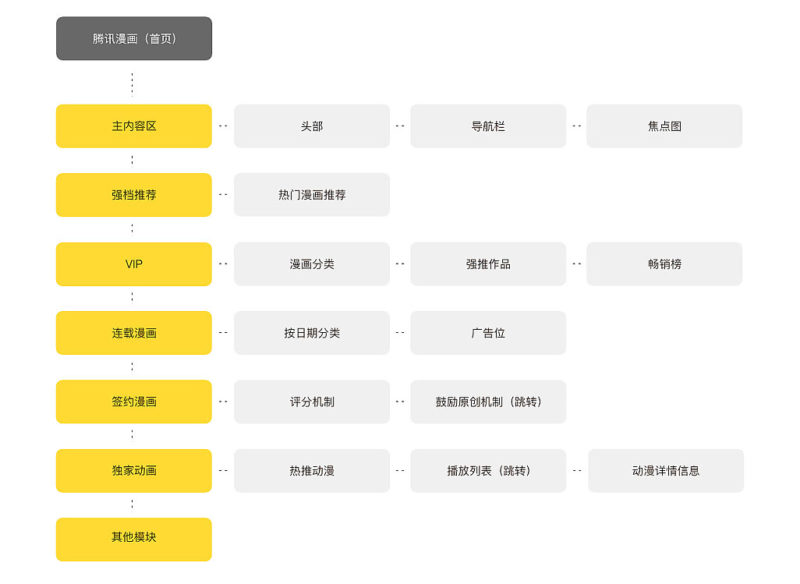Click the 漫画分类 box
The height and width of the screenshot is (584, 800).
pos(312,264)
